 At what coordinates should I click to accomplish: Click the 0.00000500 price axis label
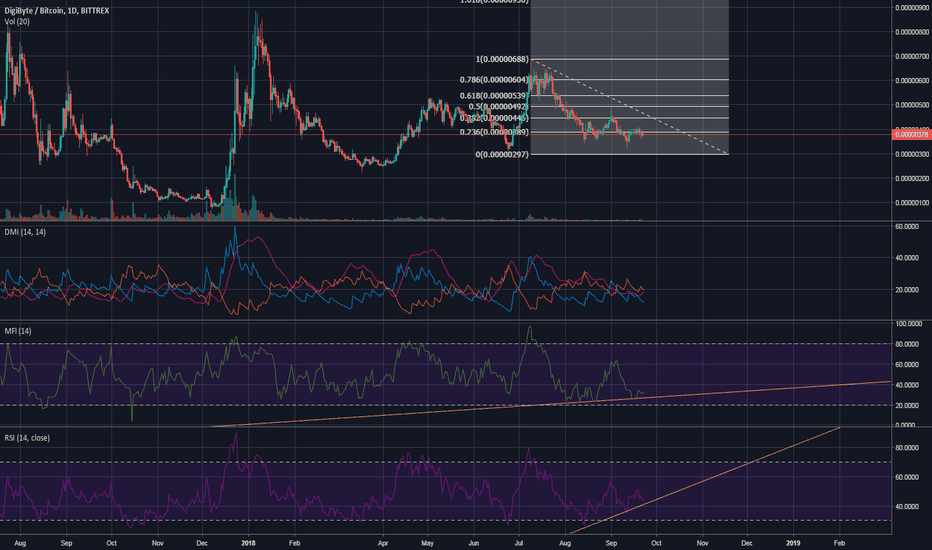click(912, 105)
